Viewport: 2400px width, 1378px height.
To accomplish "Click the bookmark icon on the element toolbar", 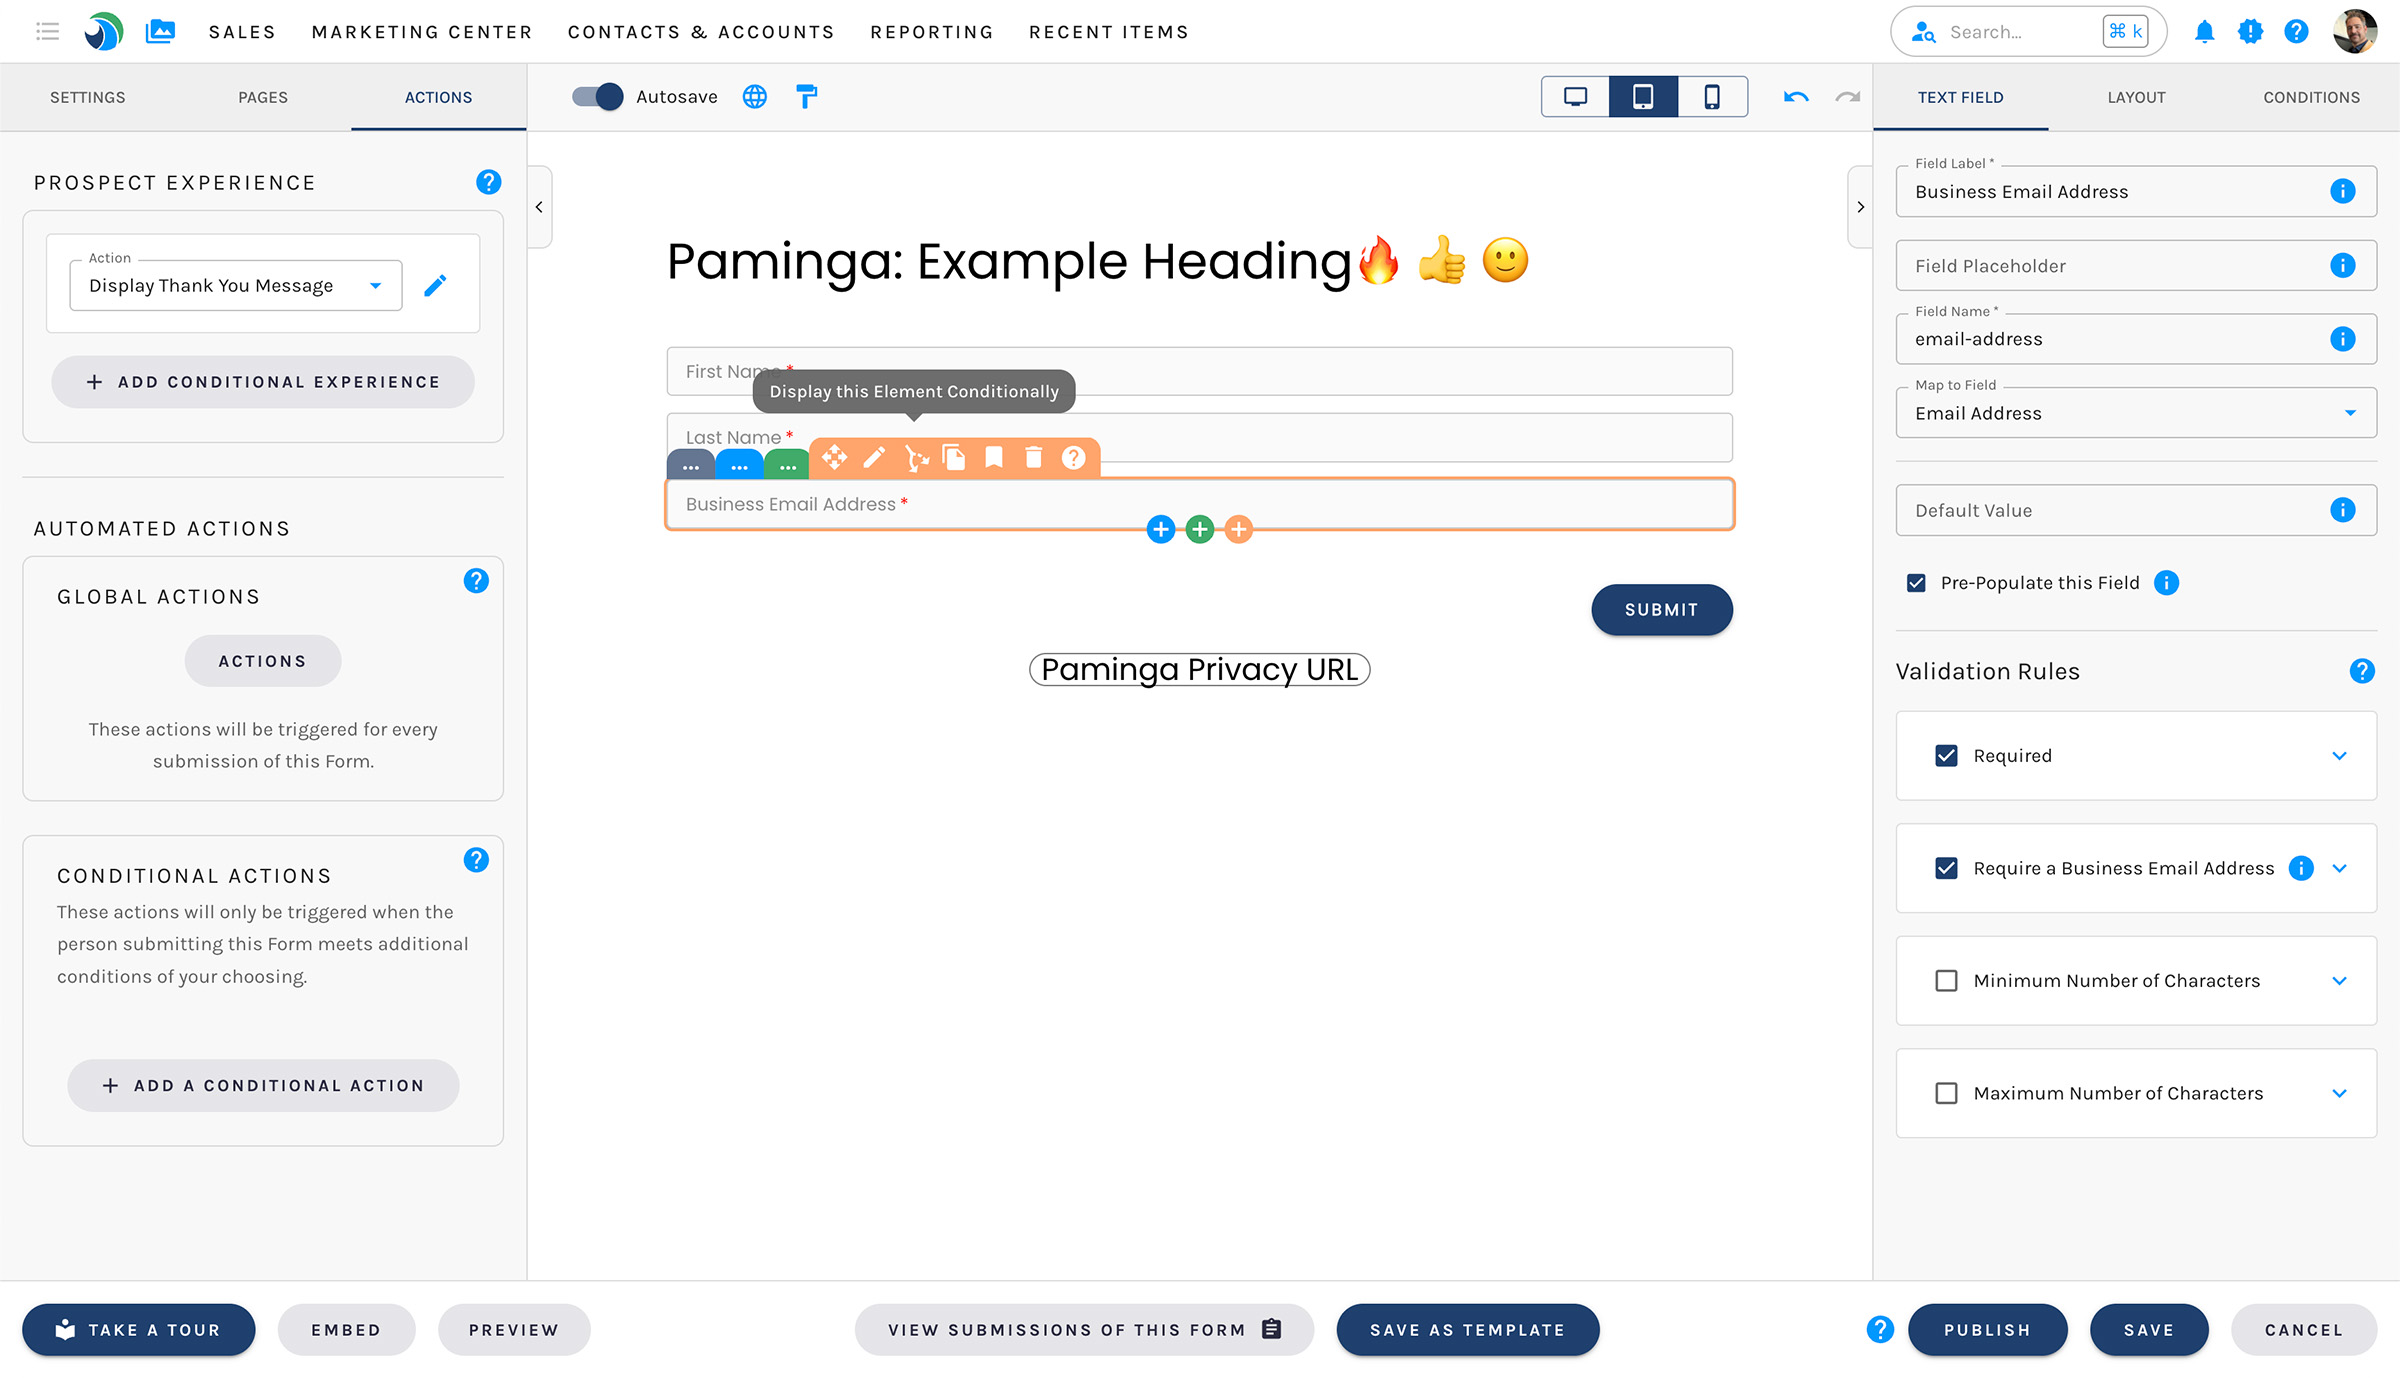I will click(993, 458).
